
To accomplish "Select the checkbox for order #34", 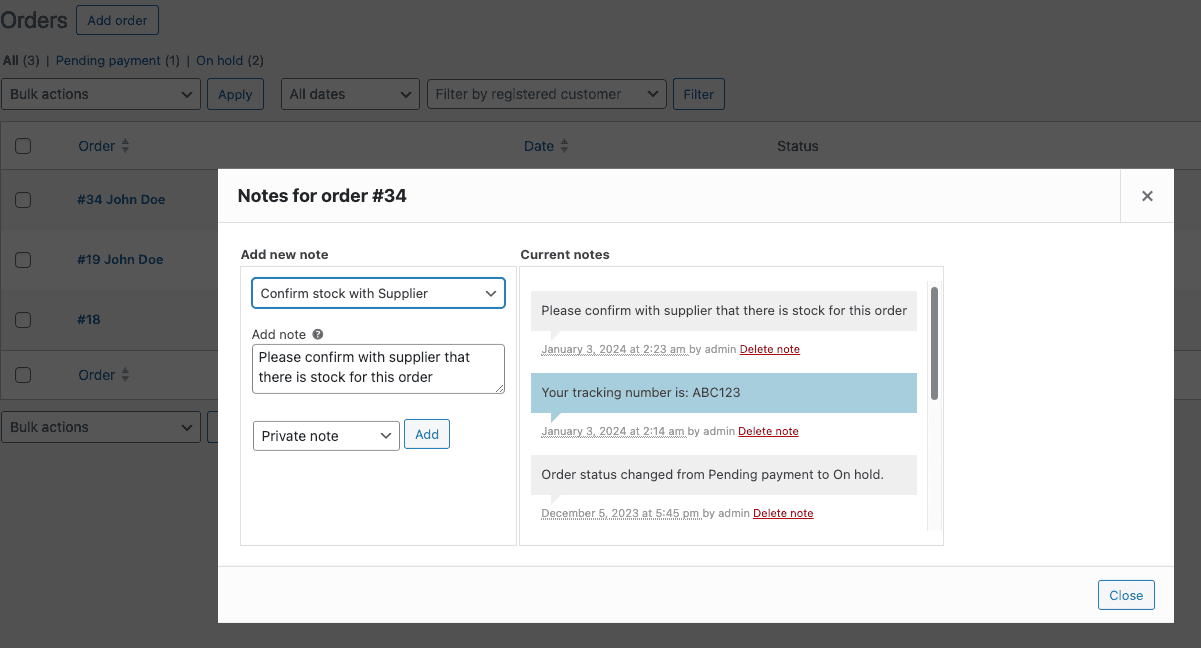I will click(x=23, y=199).
